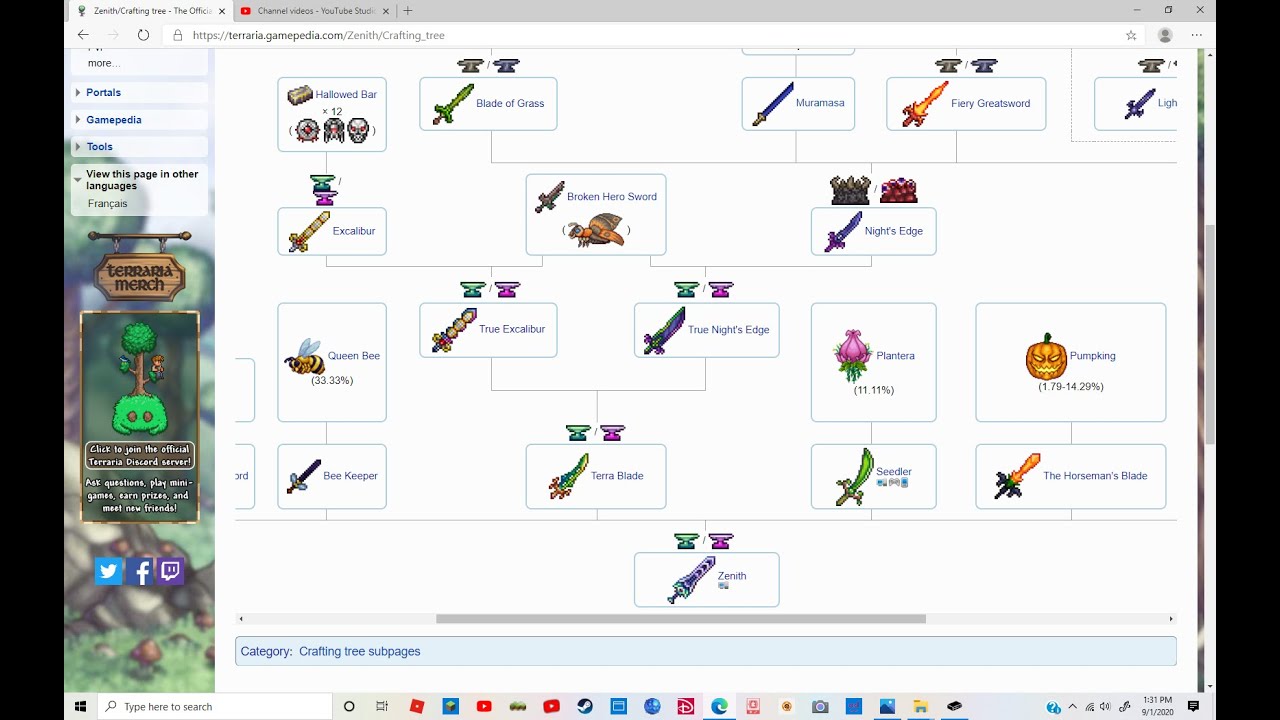Click the Terraria Discord server ad
Screen dimensions: 1280x720
[x=140, y=417]
